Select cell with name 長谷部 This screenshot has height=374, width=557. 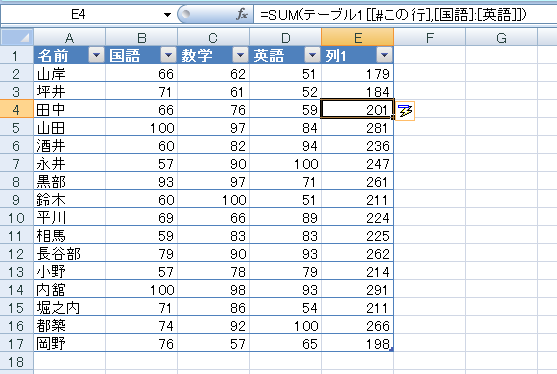(x=70, y=254)
